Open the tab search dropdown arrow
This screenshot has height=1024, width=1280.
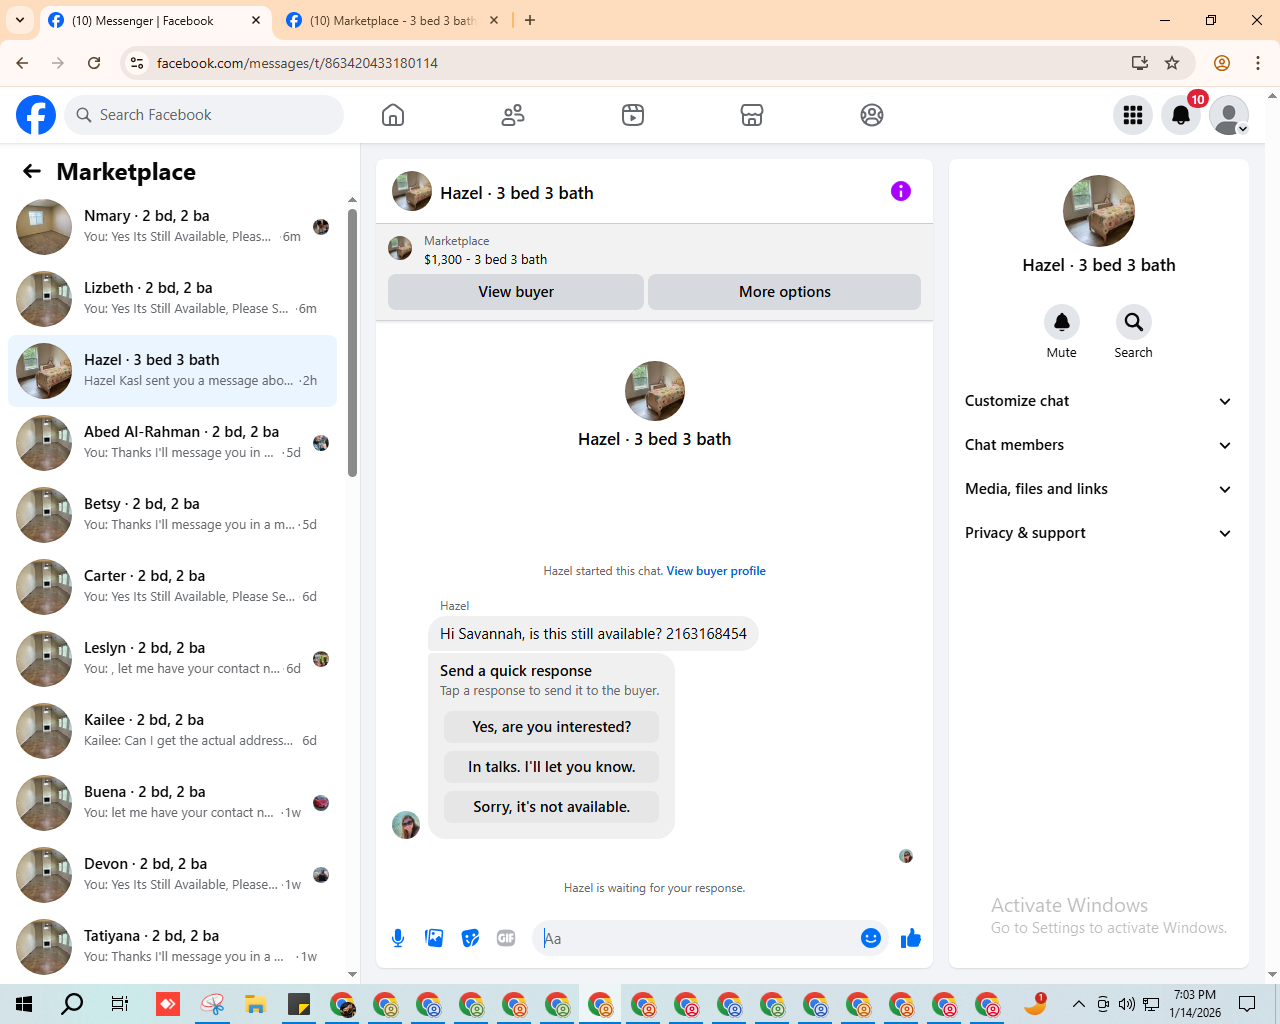[x=20, y=20]
